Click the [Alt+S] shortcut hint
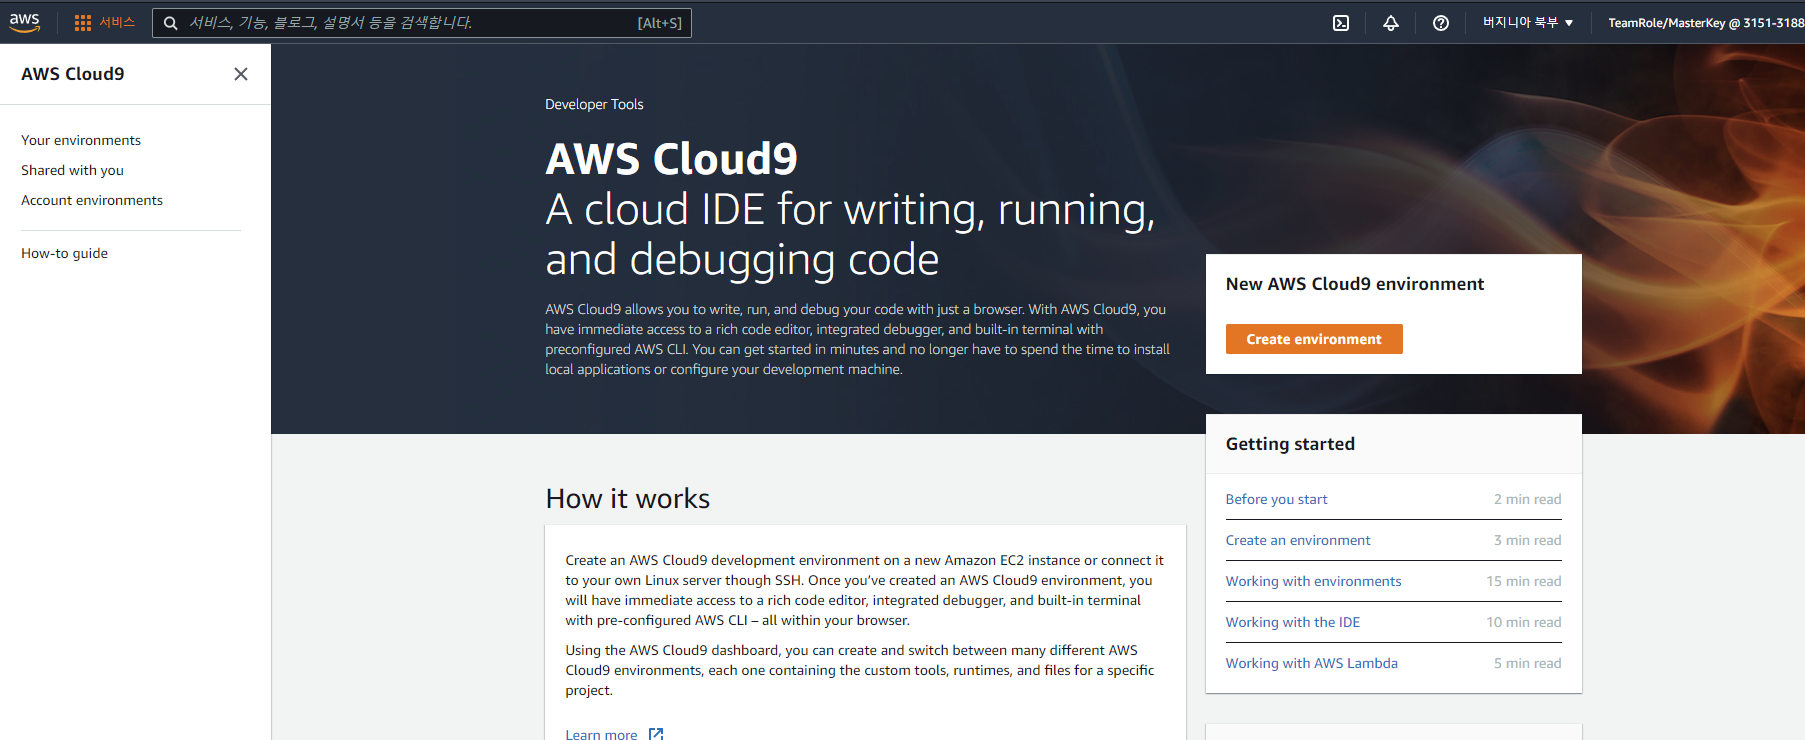 point(660,23)
